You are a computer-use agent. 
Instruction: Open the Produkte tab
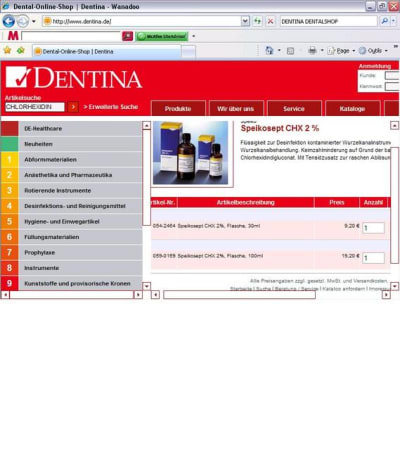[178, 109]
